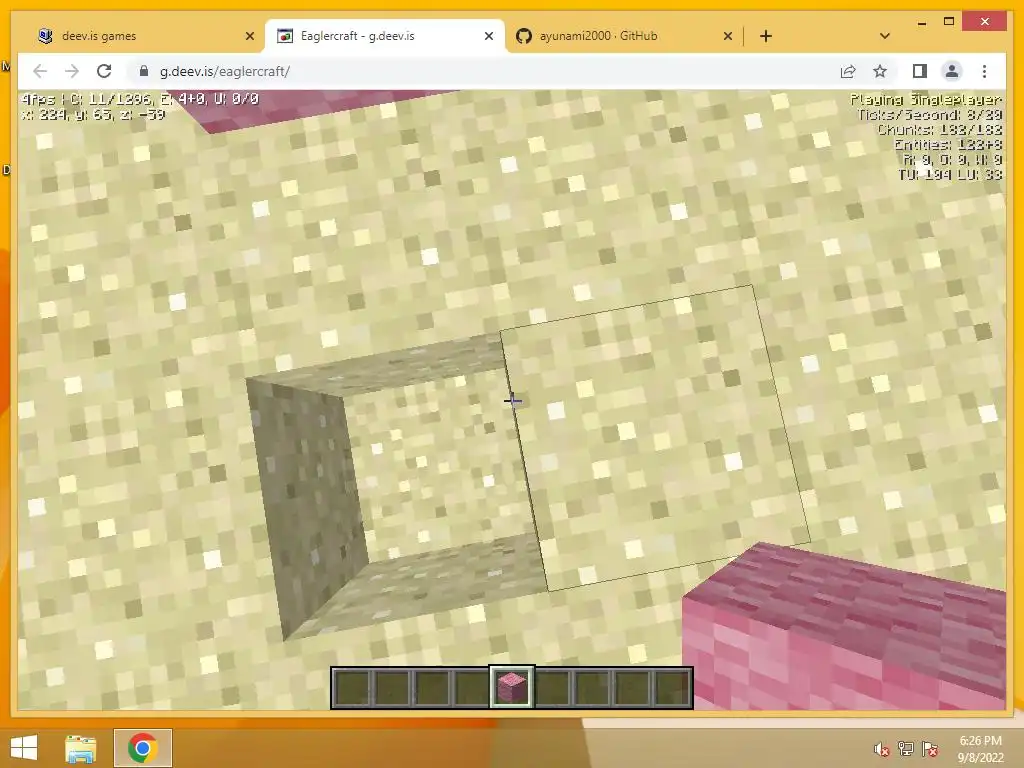
Task: Click the Ticks/Second debug line
Action: click(x=930, y=115)
